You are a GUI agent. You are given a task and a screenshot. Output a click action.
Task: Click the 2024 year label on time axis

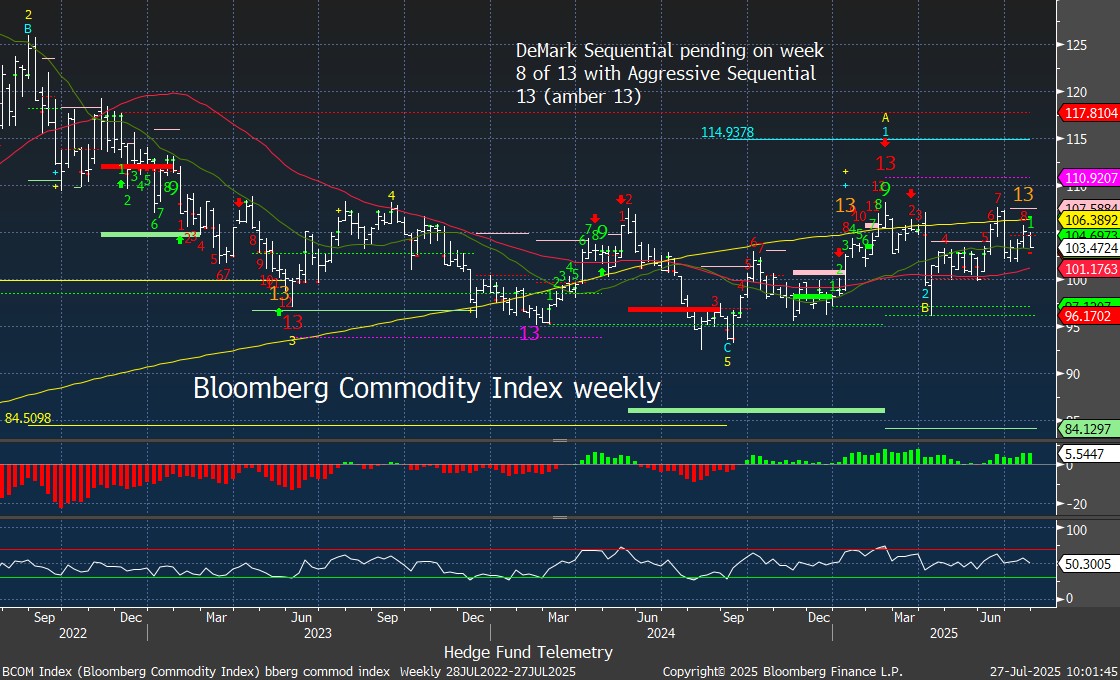point(661,633)
